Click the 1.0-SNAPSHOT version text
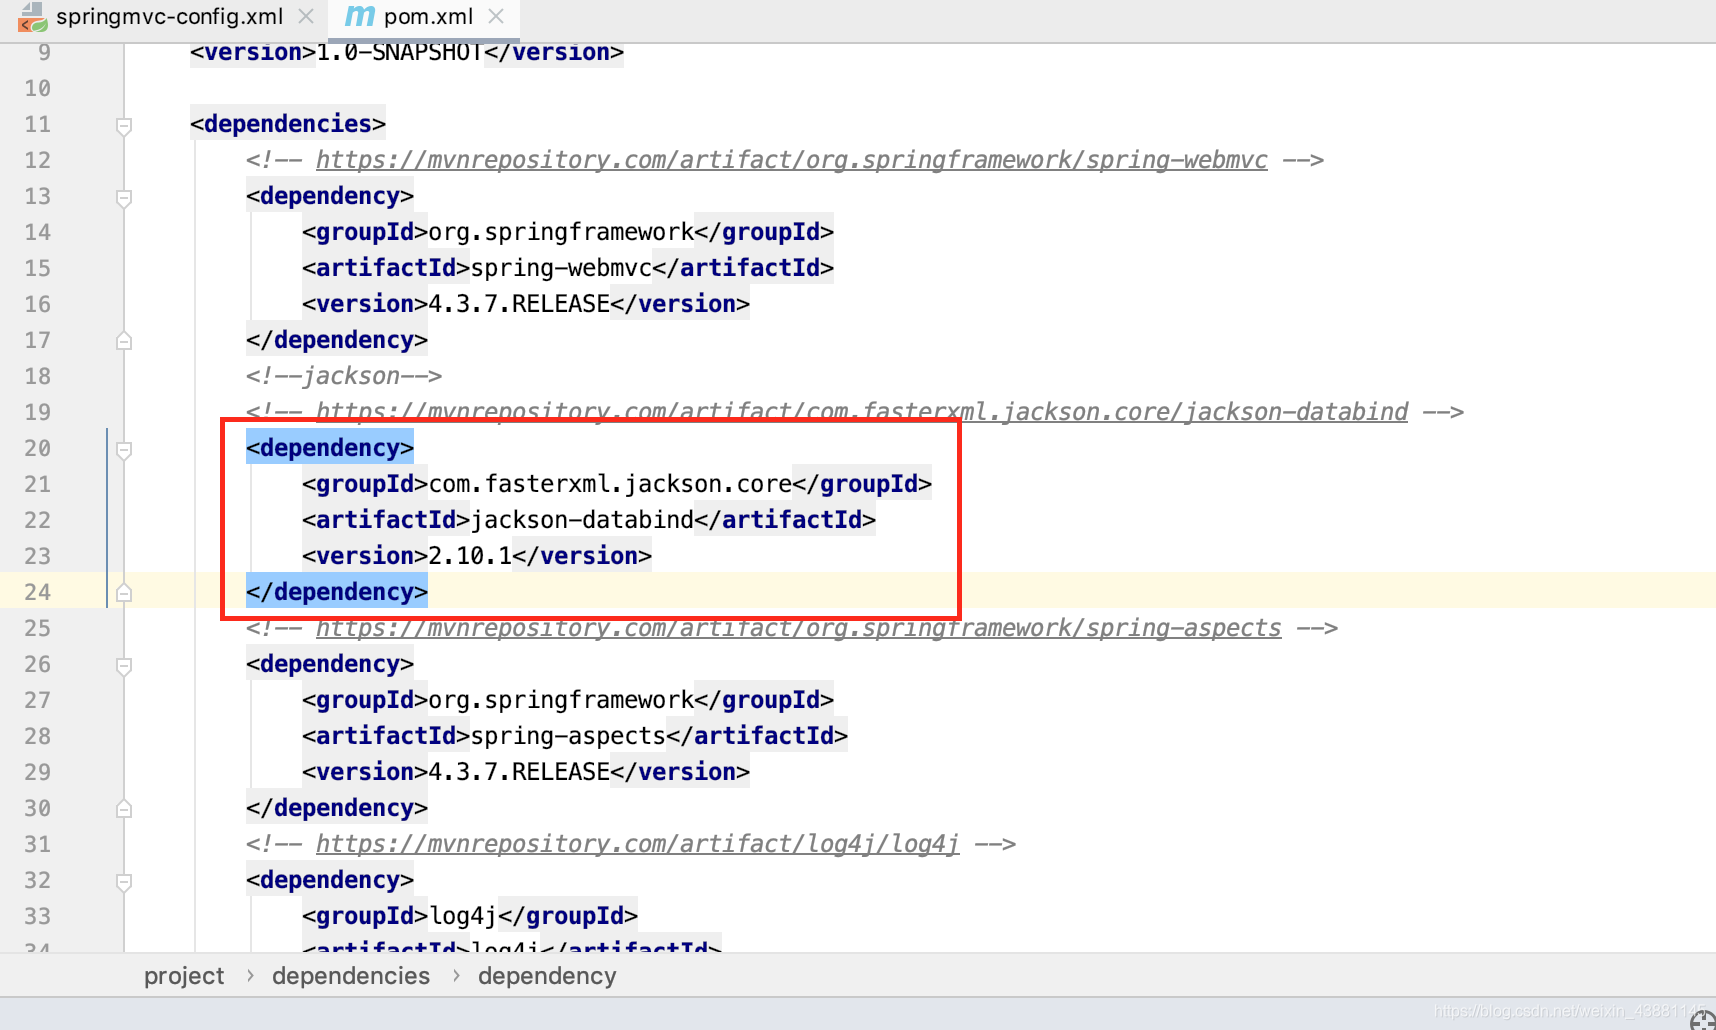 [400, 52]
